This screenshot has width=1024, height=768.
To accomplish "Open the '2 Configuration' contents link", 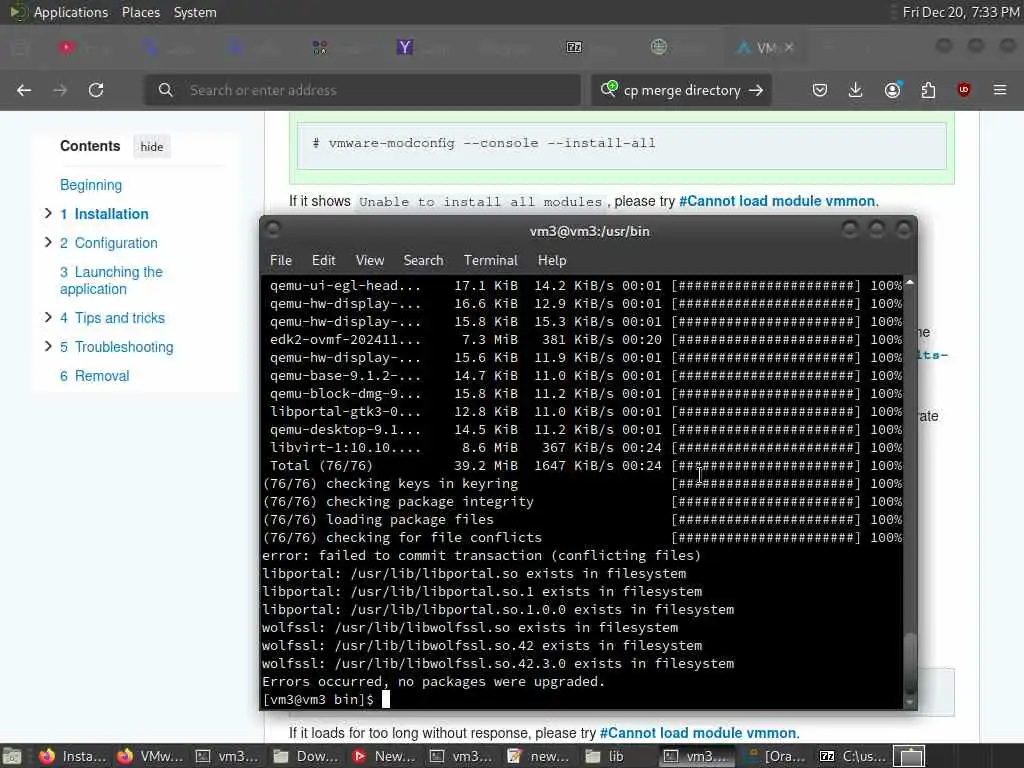I will [x=109, y=243].
